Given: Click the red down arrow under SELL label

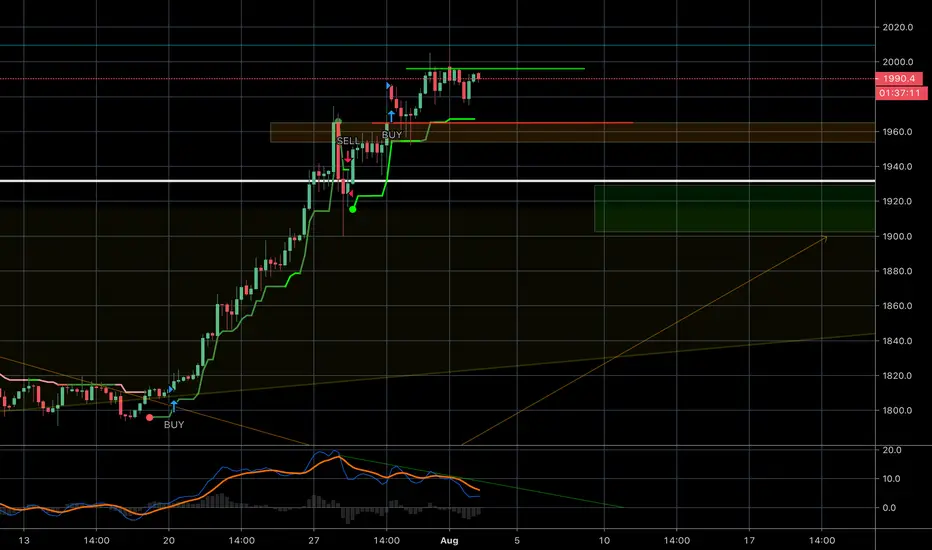Looking at the screenshot, I should tap(348, 159).
